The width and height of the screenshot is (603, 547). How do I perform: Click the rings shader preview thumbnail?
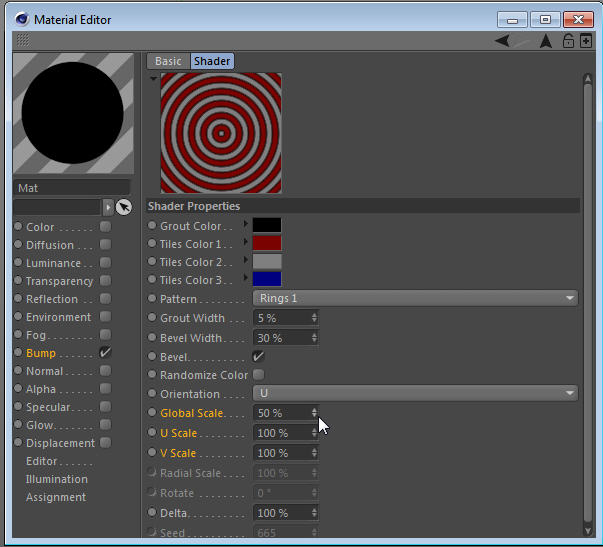point(221,133)
